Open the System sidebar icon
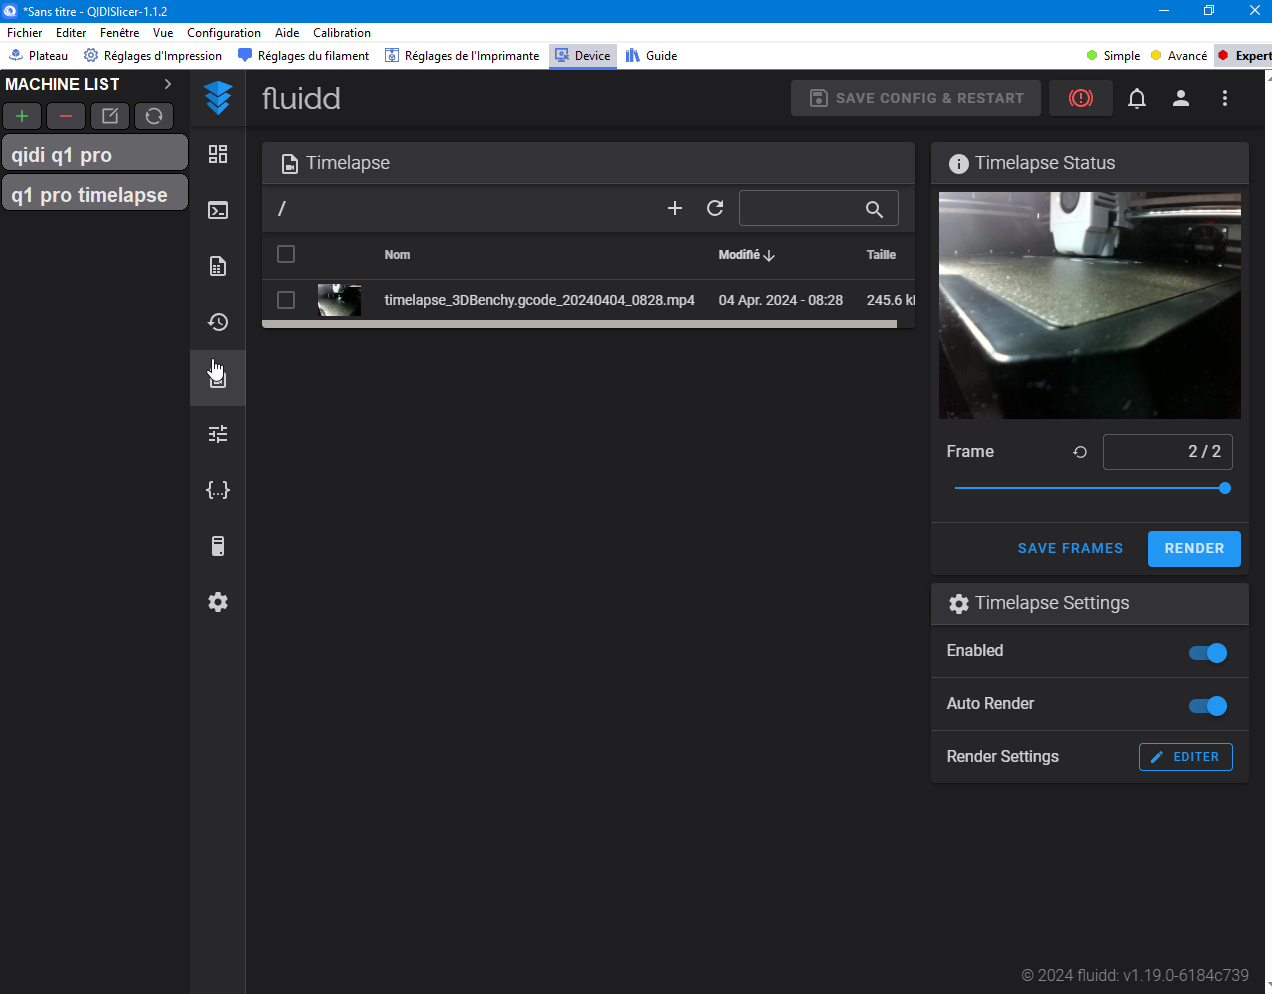The height and width of the screenshot is (994, 1272). 218,546
